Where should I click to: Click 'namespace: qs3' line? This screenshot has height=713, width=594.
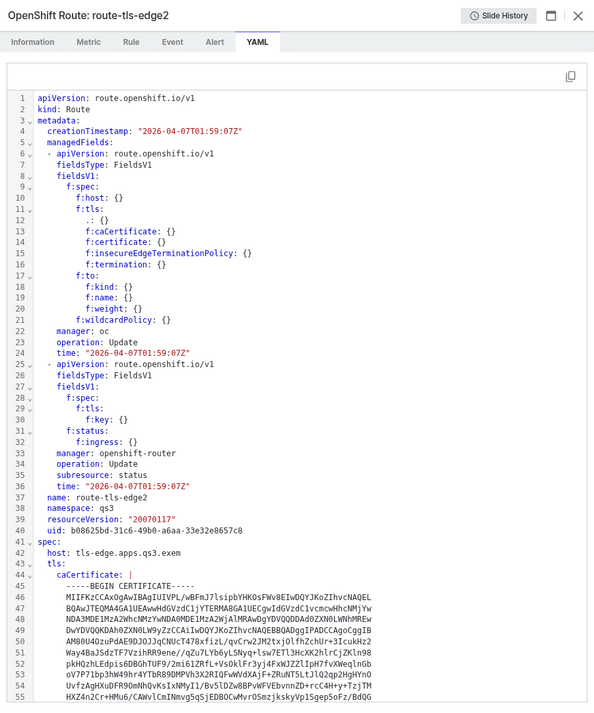pyautogui.click(x=81, y=508)
